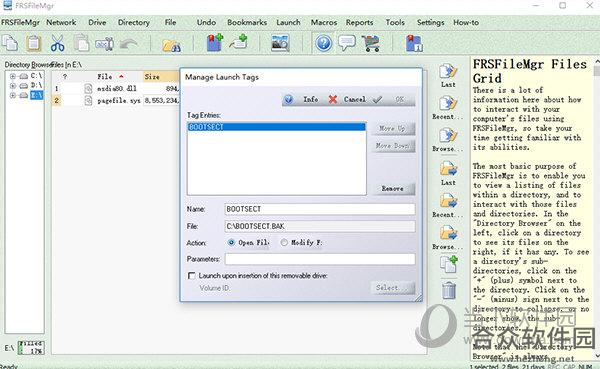Open the Tools menu
Screen dimensions: 600x369
pos(395,23)
